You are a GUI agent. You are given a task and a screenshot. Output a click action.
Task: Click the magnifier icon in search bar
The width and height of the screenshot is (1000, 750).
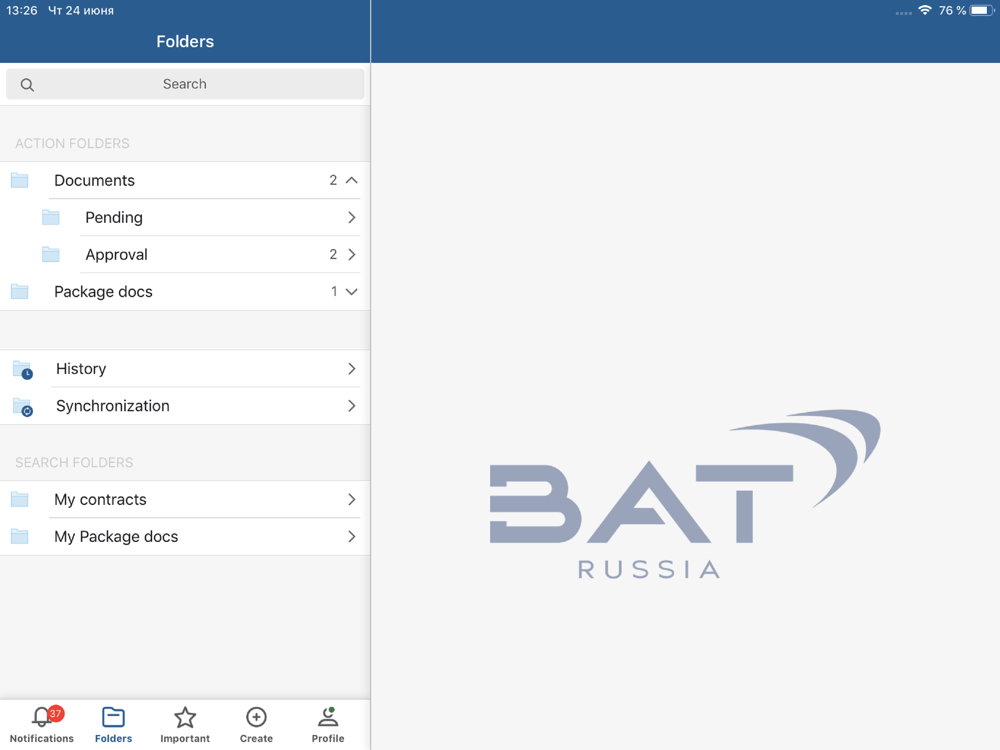(27, 85)
